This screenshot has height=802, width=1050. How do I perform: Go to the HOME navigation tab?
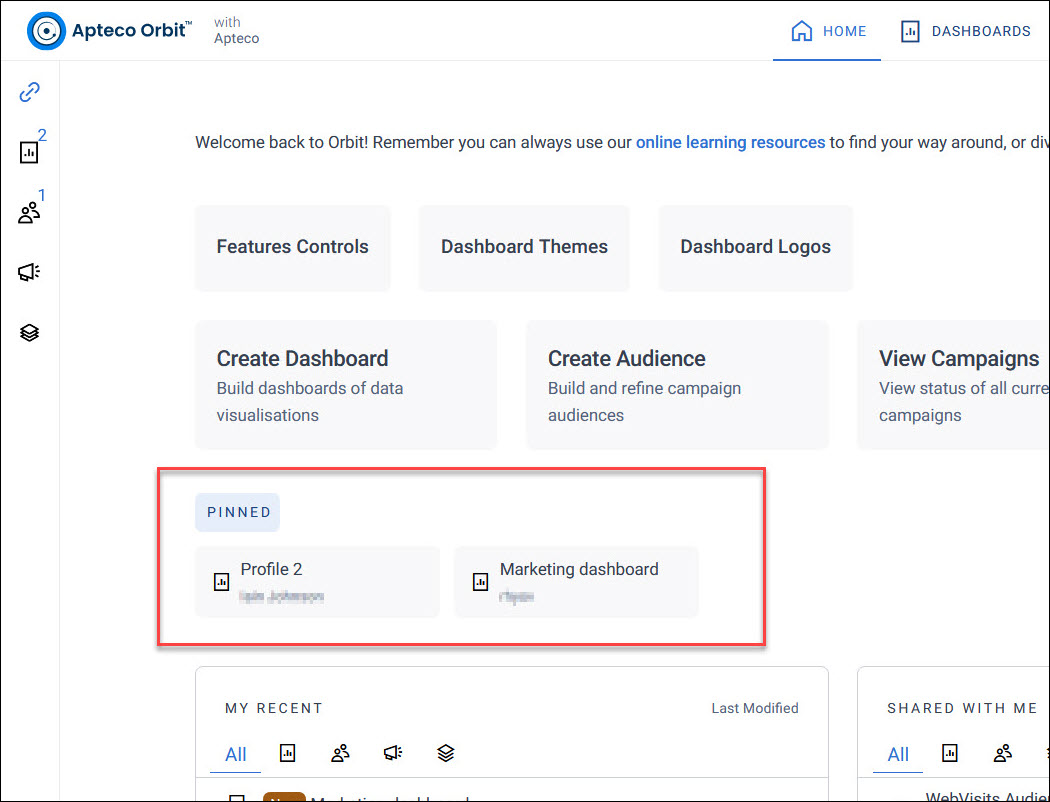click(828, 31)
